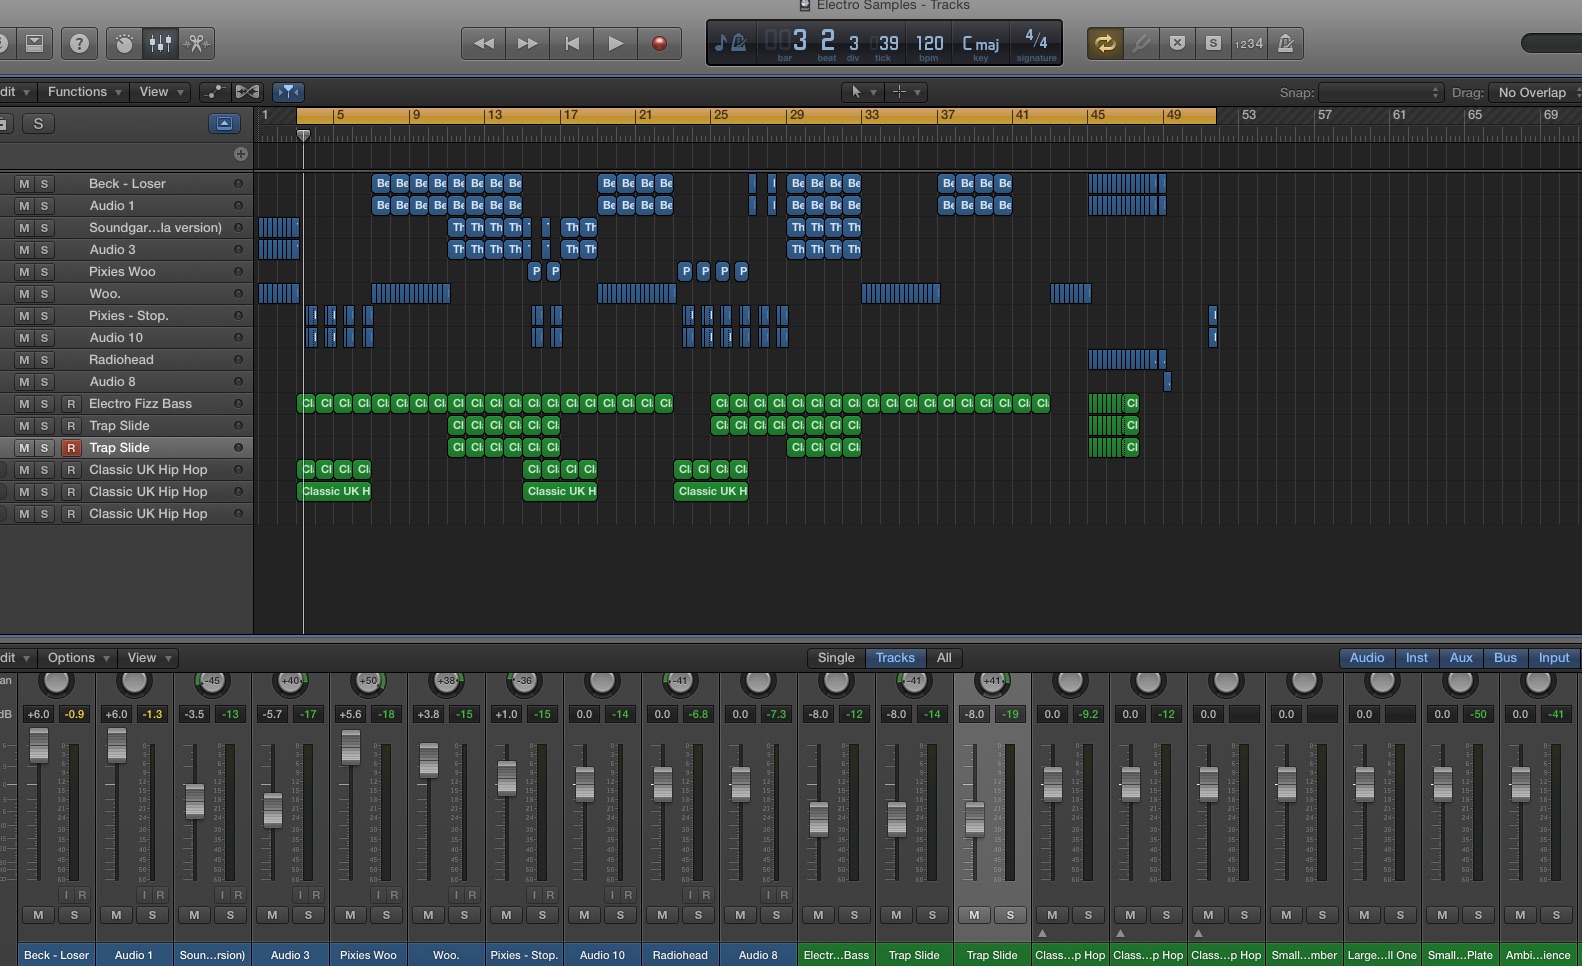
Task: Expand the Snap dropdown
Action: point(1380,92)
